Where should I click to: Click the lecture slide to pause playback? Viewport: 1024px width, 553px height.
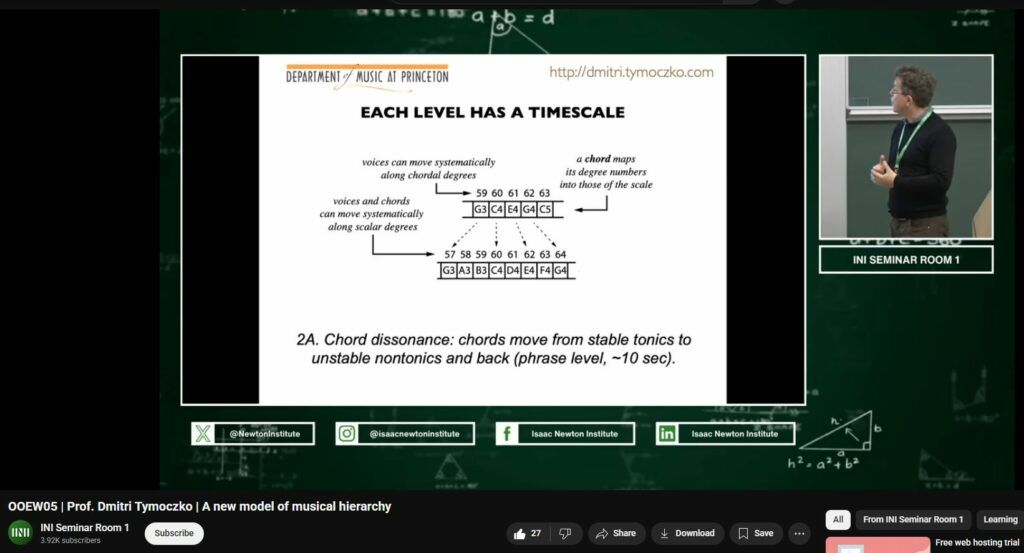[492, 230]
